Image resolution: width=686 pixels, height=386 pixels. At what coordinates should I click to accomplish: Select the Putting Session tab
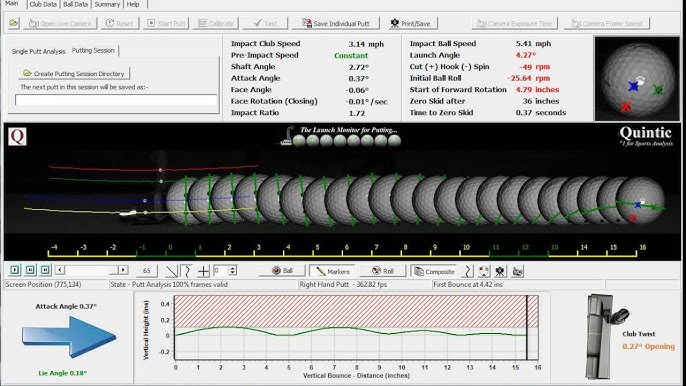pyautogui.click(x=93, y=50)
